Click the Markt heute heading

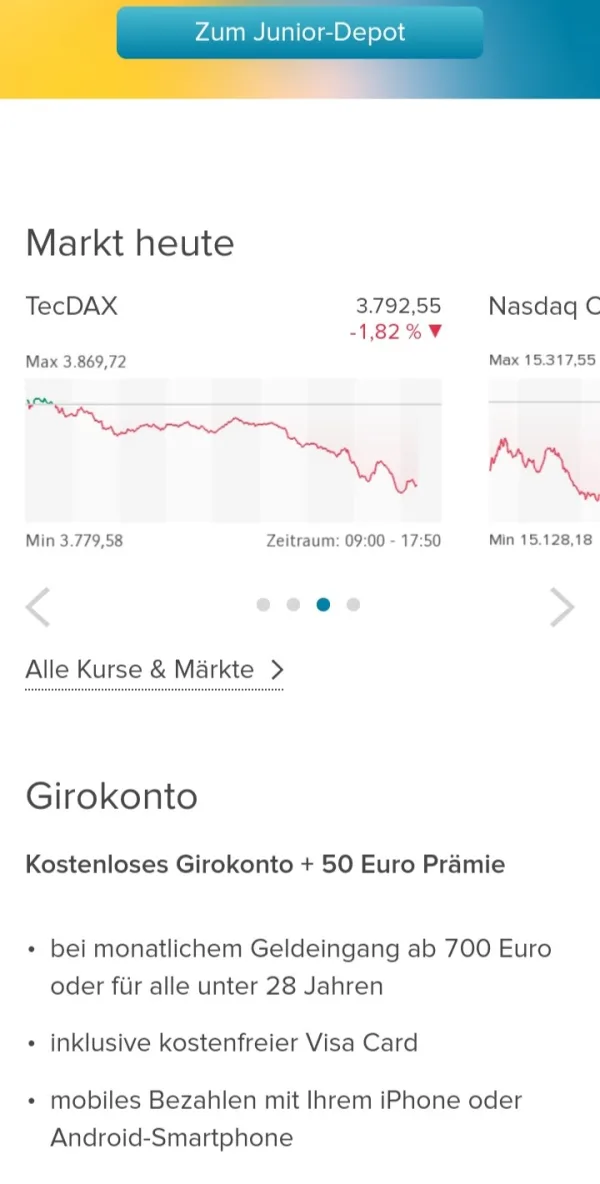tap(130, 243)
